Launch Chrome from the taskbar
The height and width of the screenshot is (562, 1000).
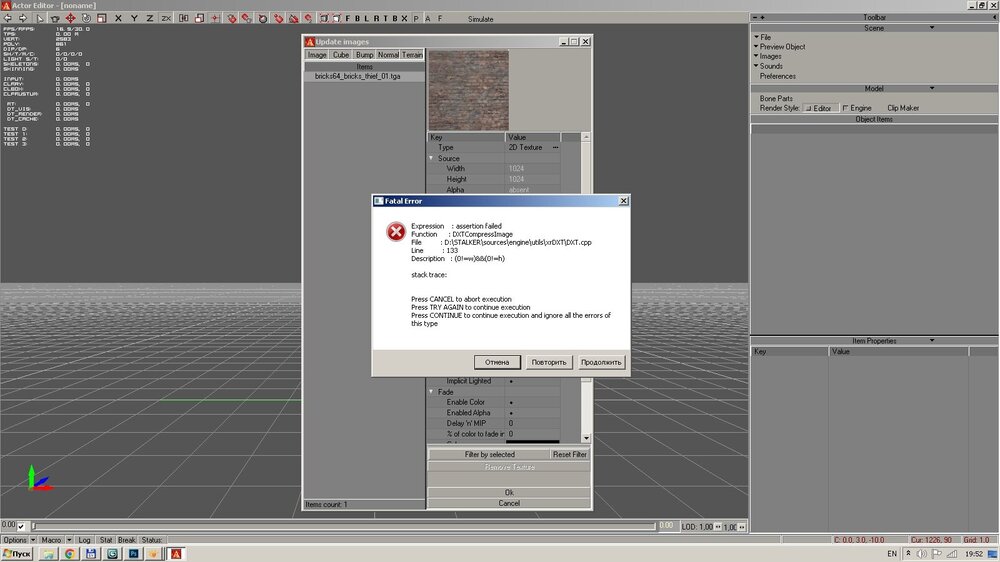click(70, 554)
